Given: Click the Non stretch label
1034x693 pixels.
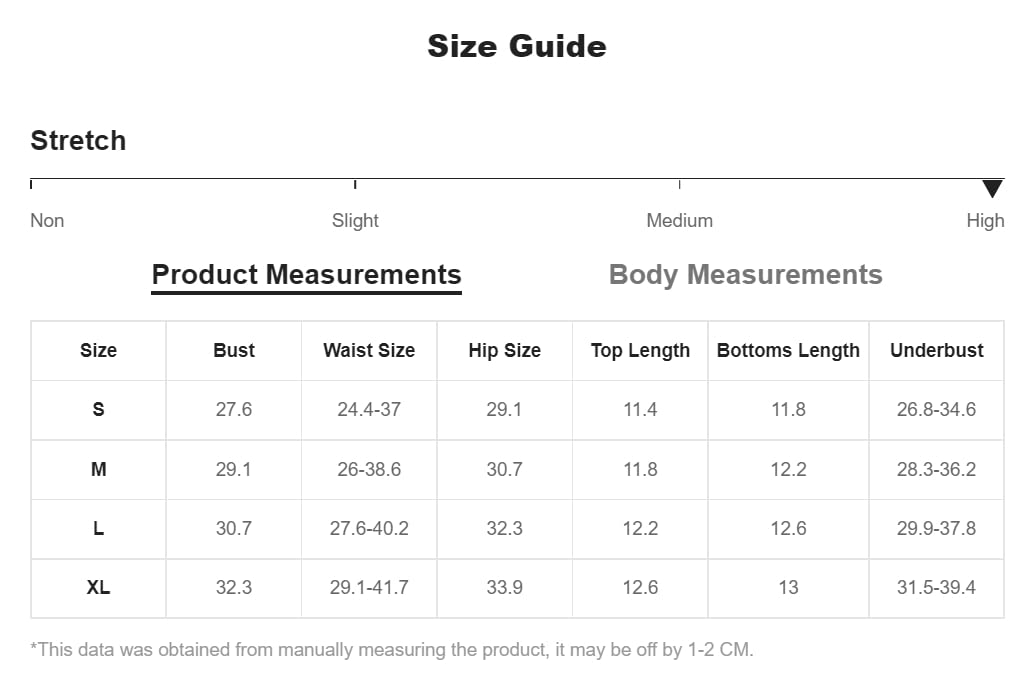Looking at the screenshot, I should click(47, 221).
